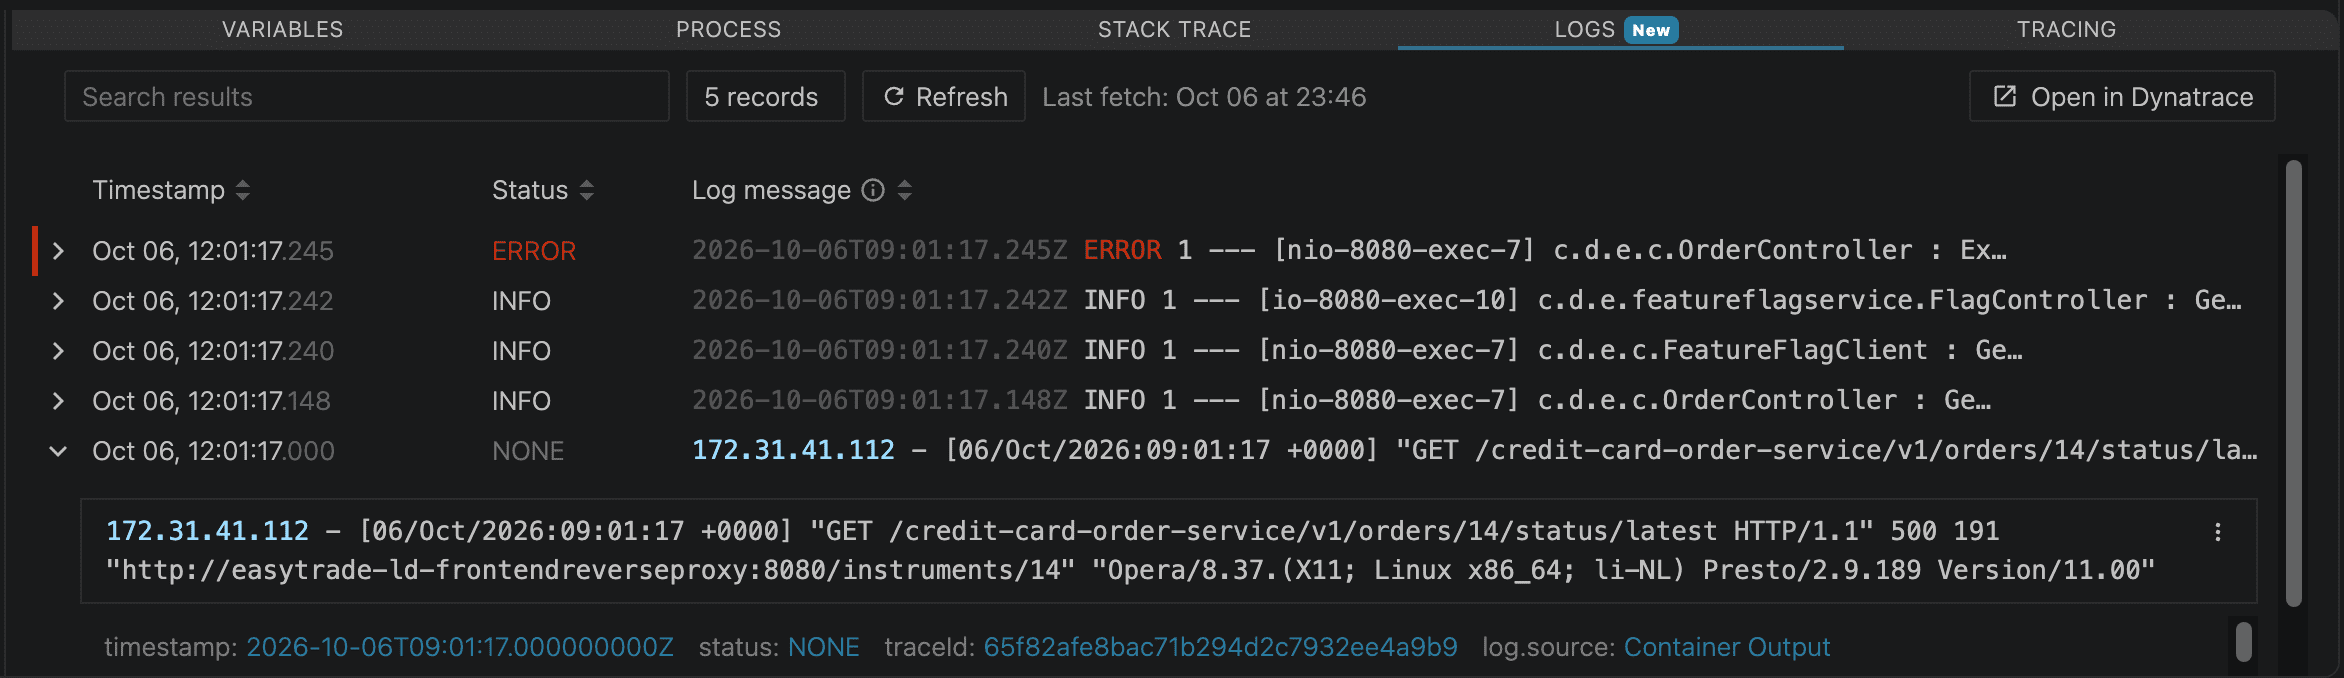The image size is (2344, 678).
Task: Click the timestamp value 2026-10-06T09:01:17.000000000Z
Action: click(460, 647)
